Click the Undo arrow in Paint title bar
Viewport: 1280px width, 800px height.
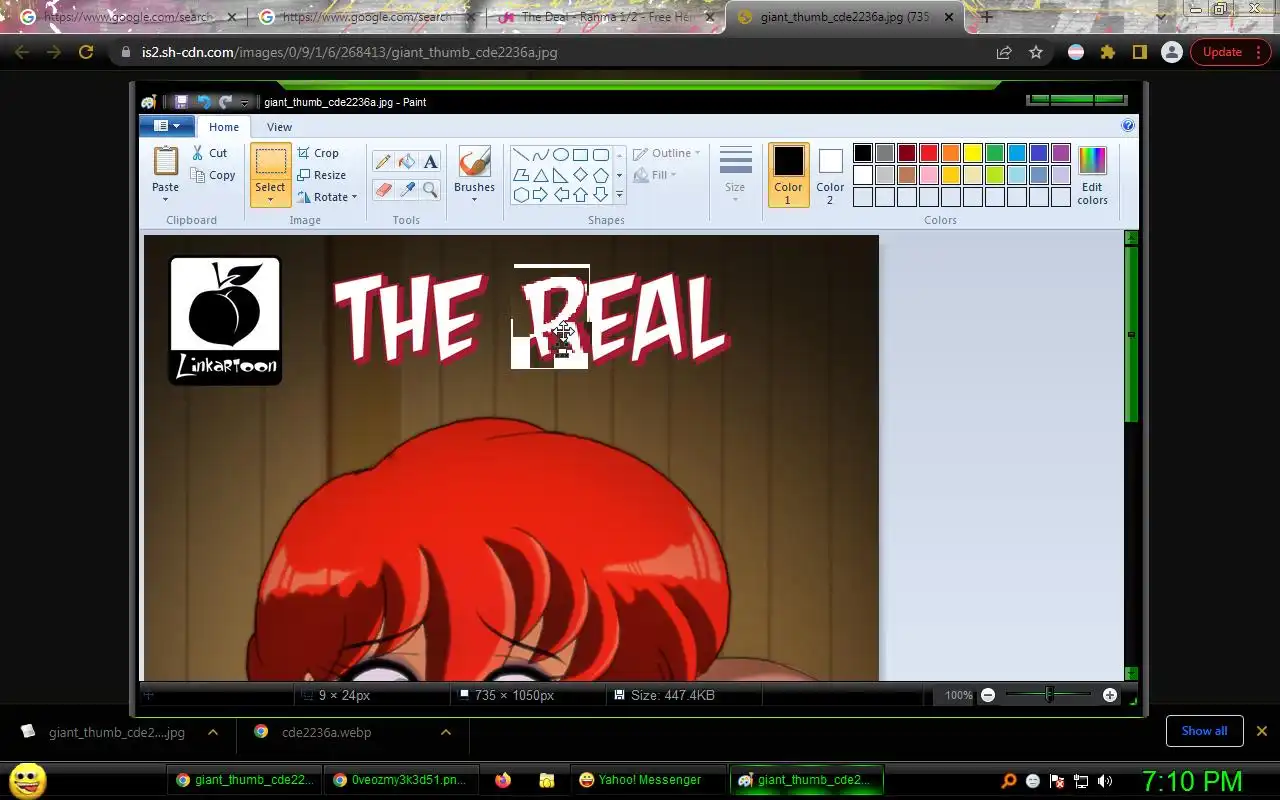pos(204,102)
